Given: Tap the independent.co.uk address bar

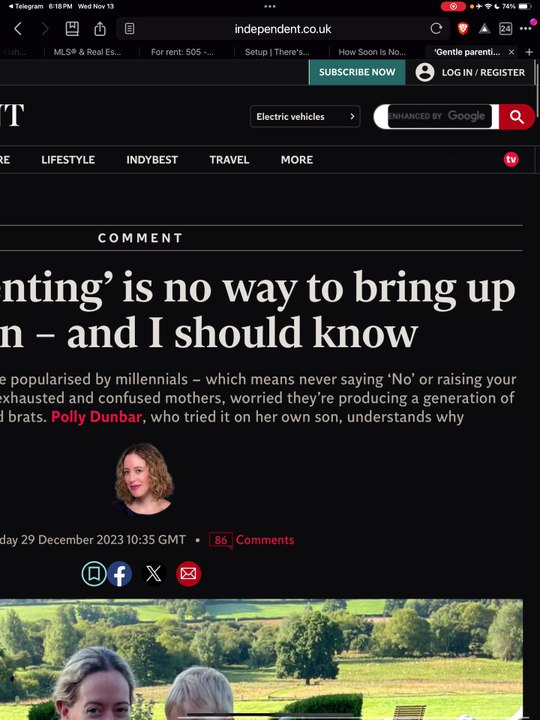Looking at the screenshot, I should pyautogui.click(x=283, y=29).
